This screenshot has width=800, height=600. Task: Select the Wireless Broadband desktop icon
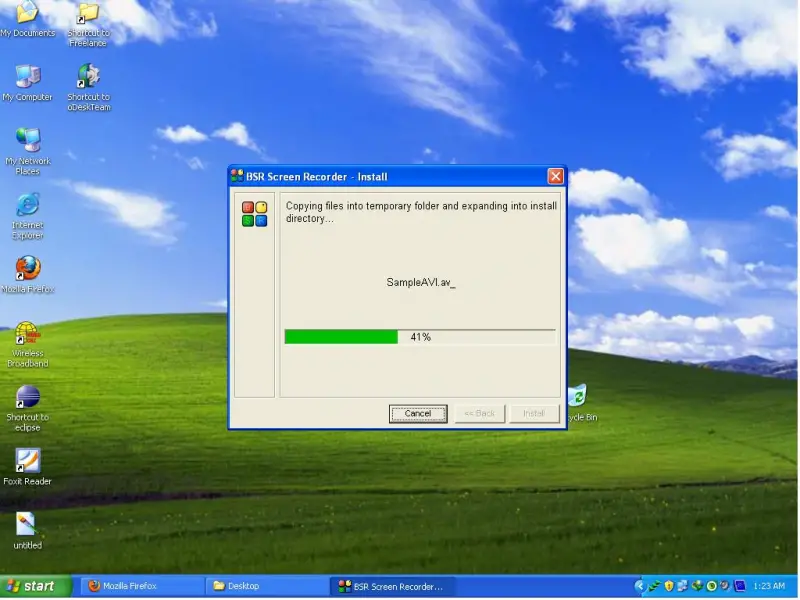click(x=28, y=344)
